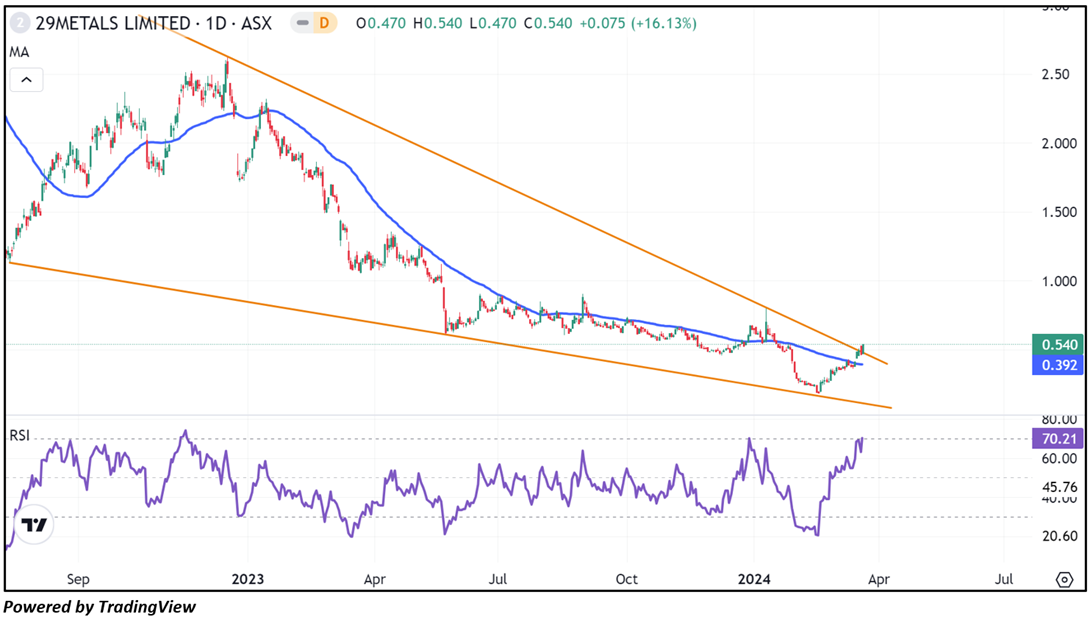Click the 20.60 RSI axis label
Screen dimensions: 1090x617
1059,536
